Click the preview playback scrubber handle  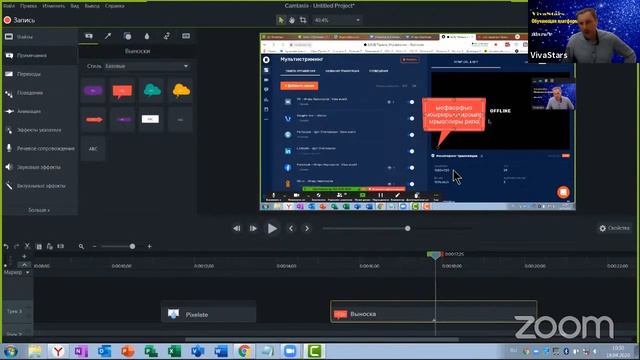pos(407,229)
